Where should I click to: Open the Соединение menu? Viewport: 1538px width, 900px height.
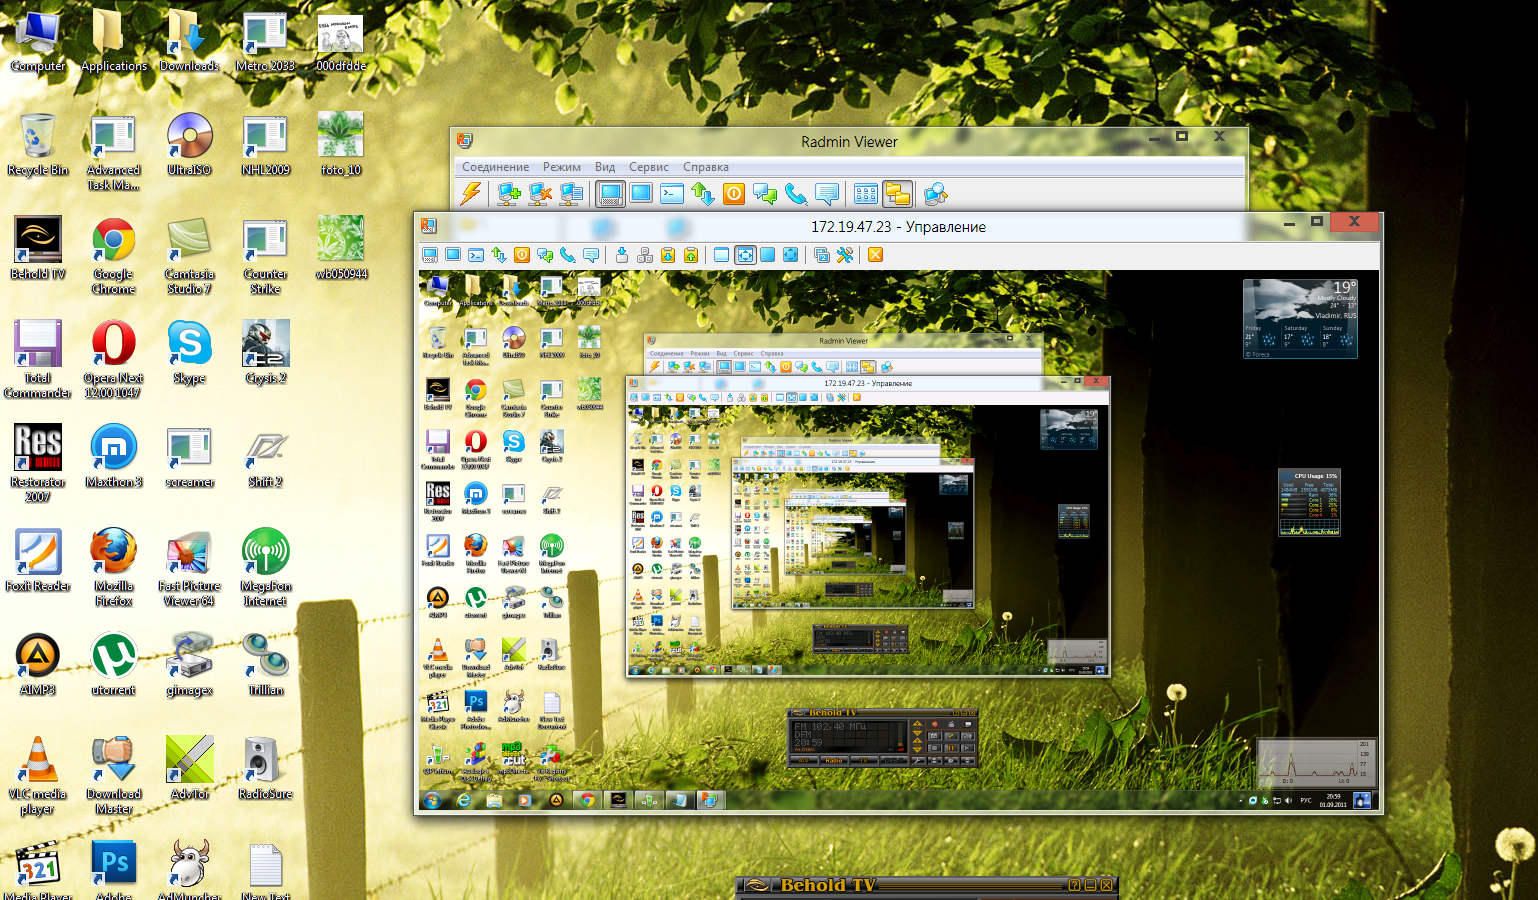point(495,167)
